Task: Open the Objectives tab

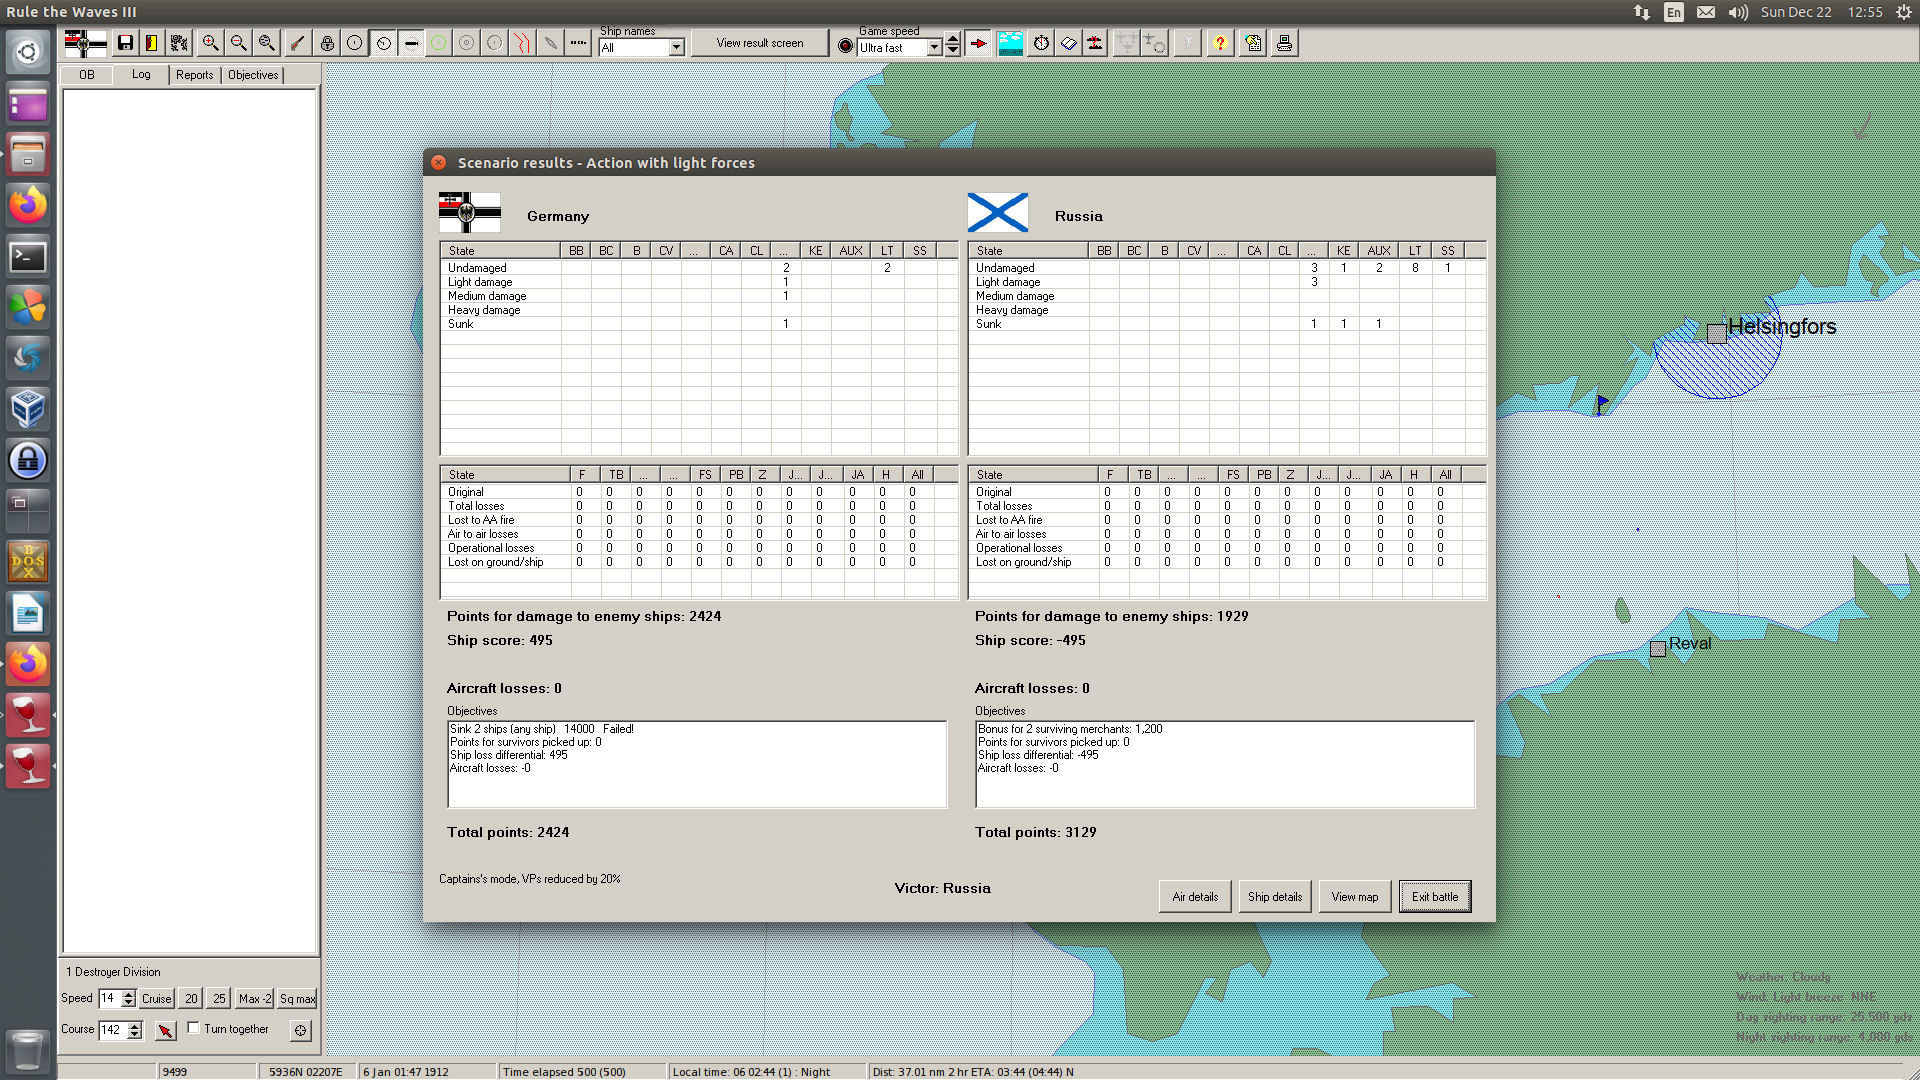Action: coord(253,75)
